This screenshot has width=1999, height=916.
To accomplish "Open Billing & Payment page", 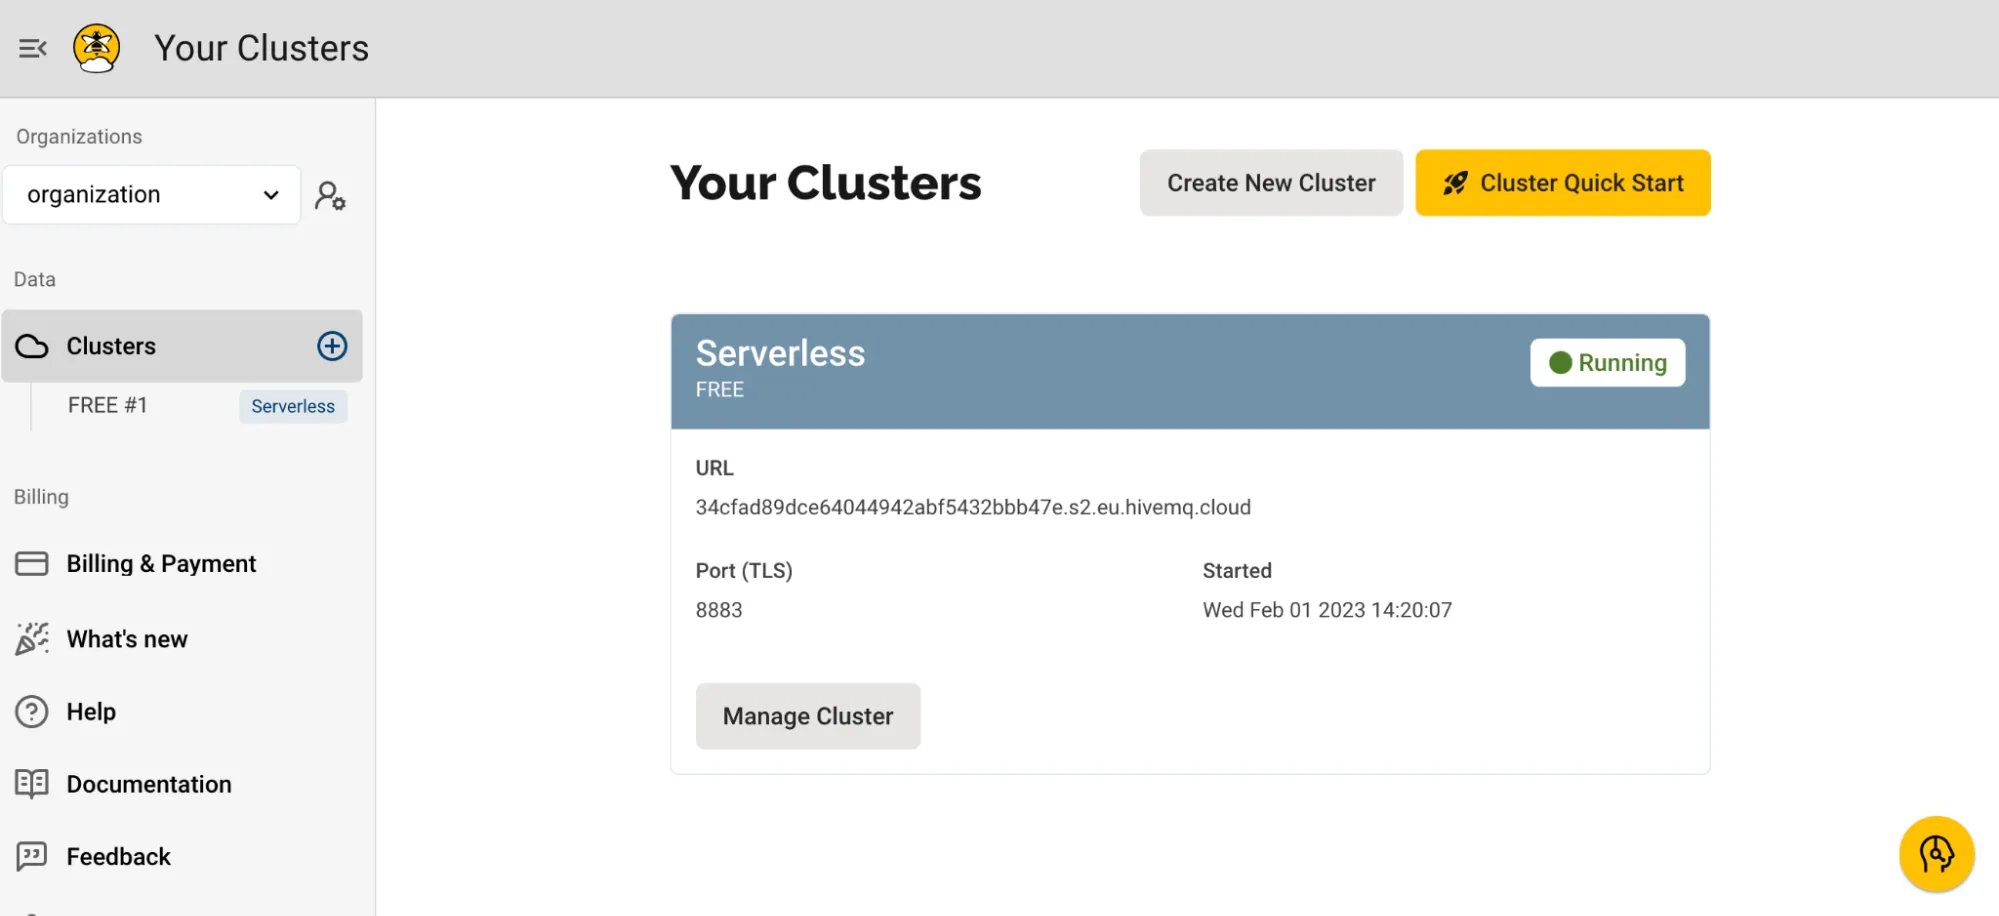I will [x=161, y=564].
